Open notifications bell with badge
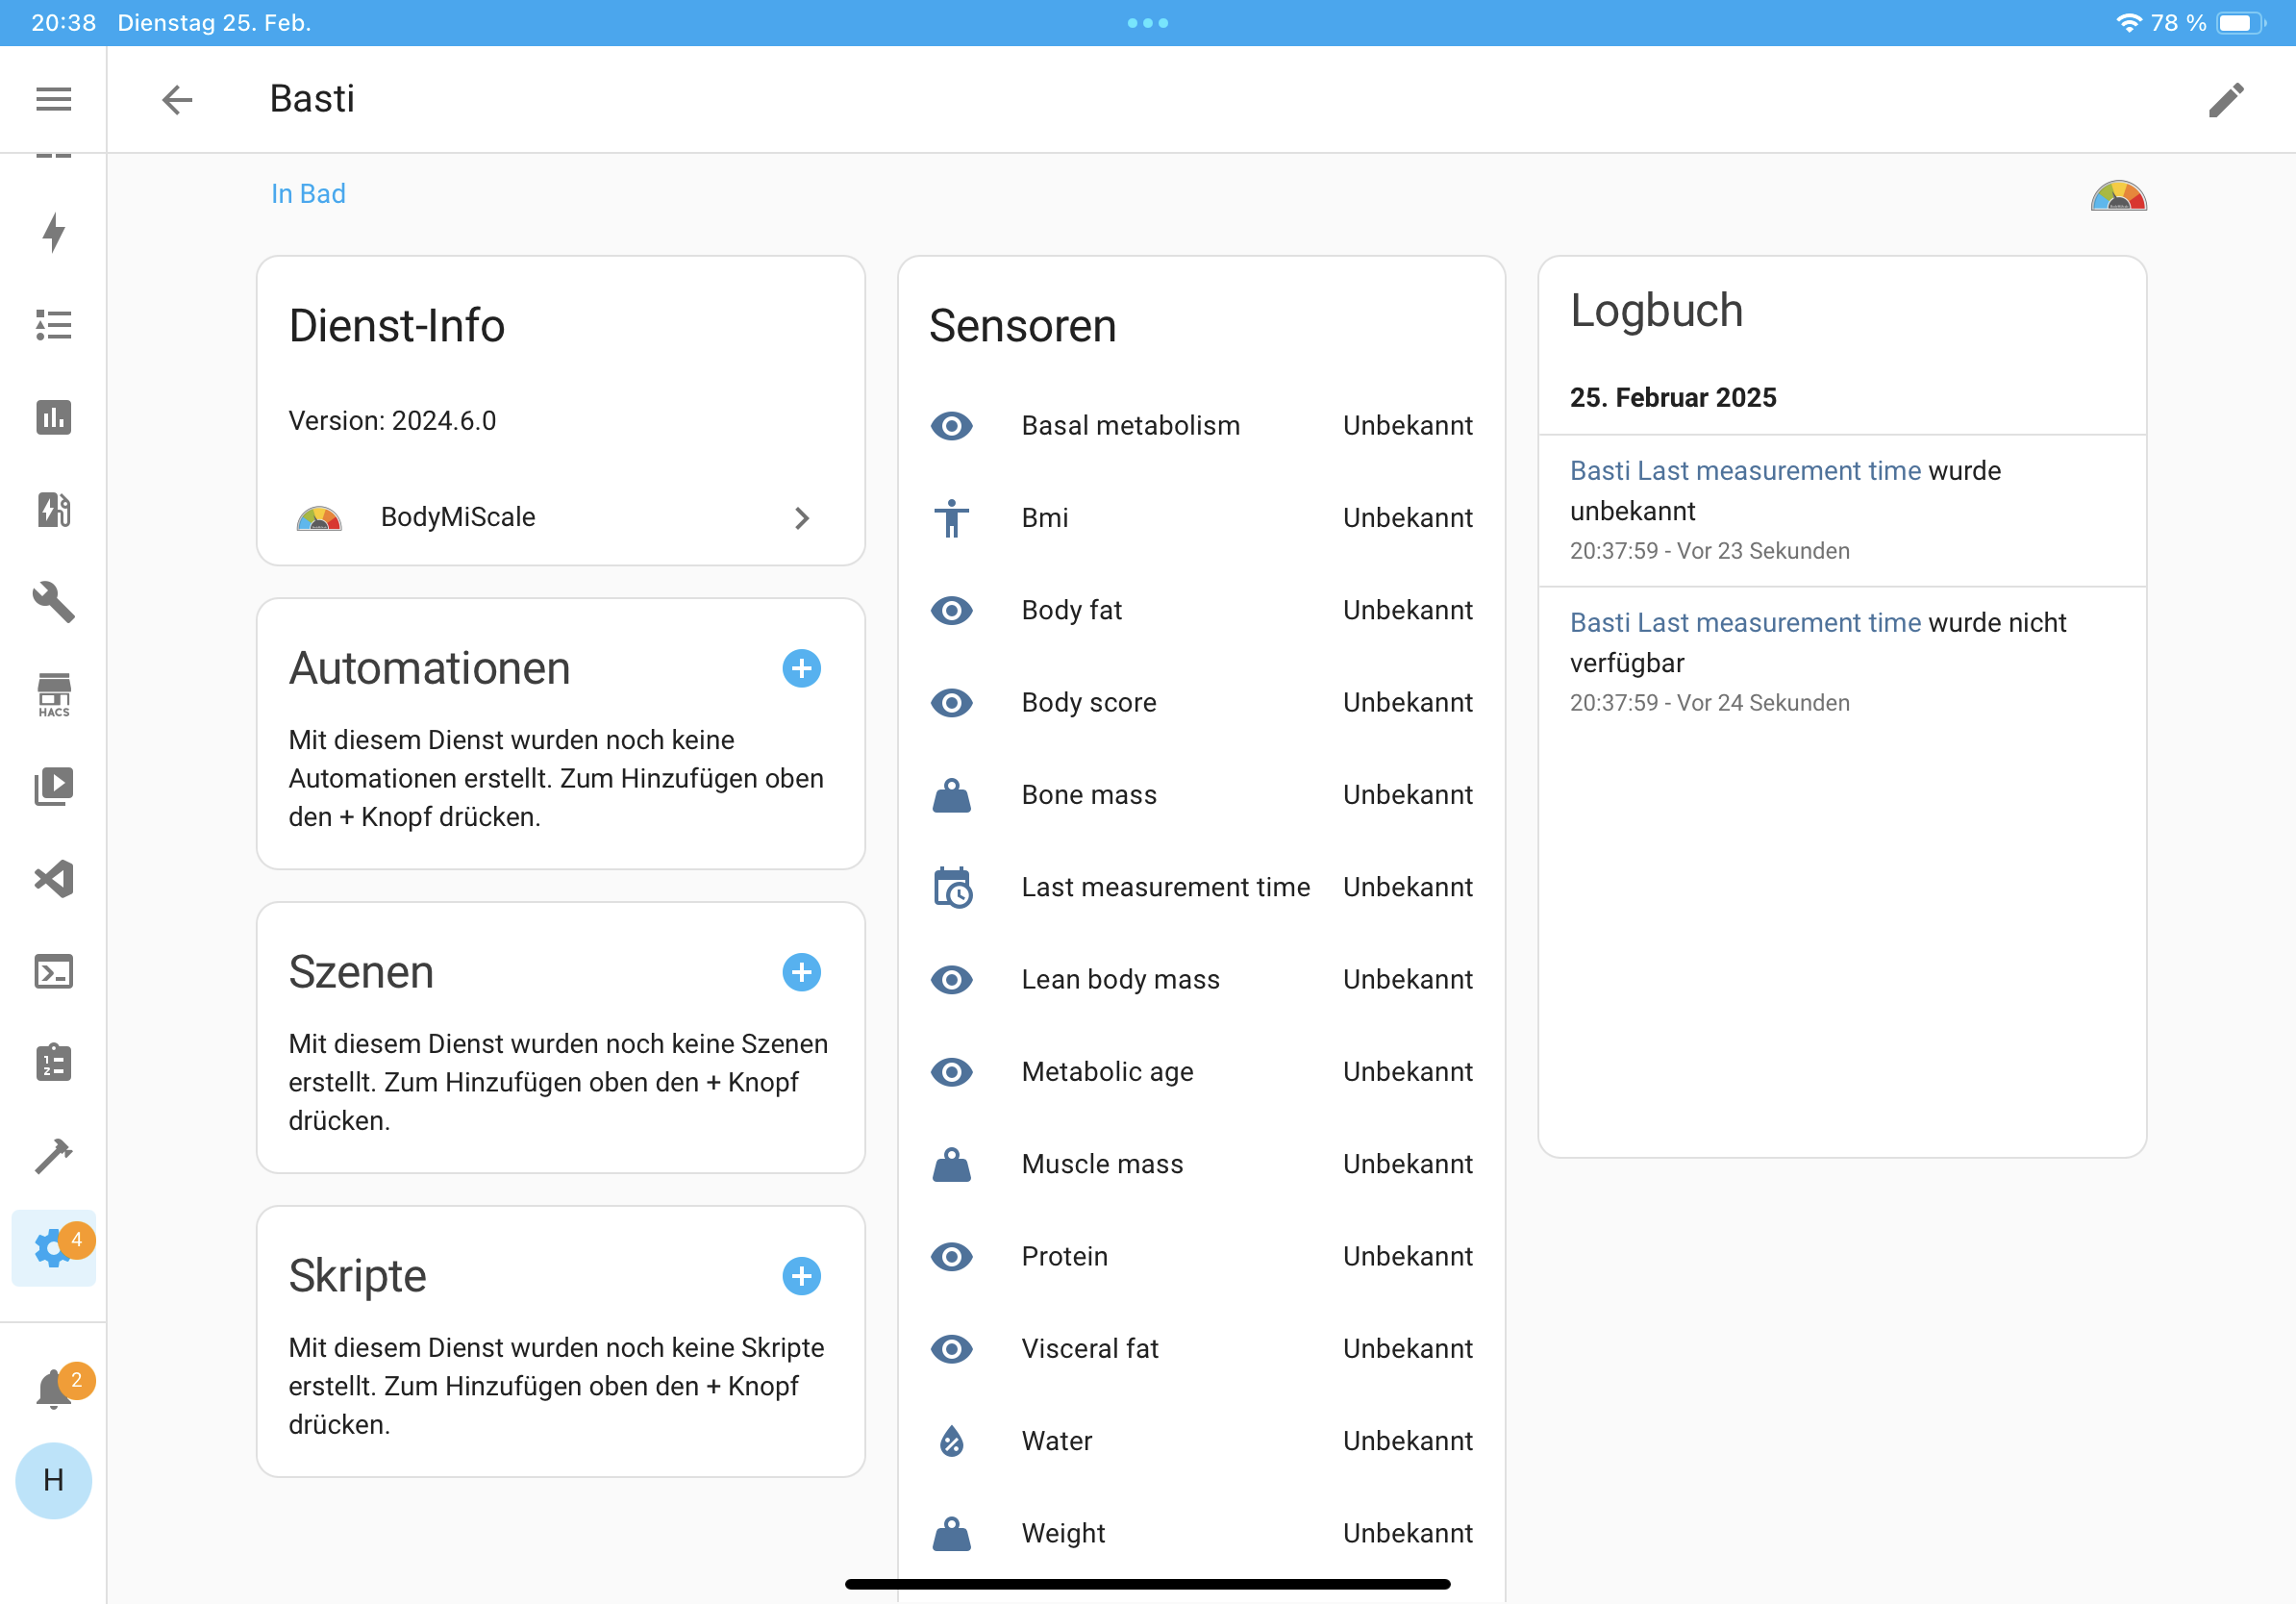The image size is (2296, 1604). click(53, 1388)
